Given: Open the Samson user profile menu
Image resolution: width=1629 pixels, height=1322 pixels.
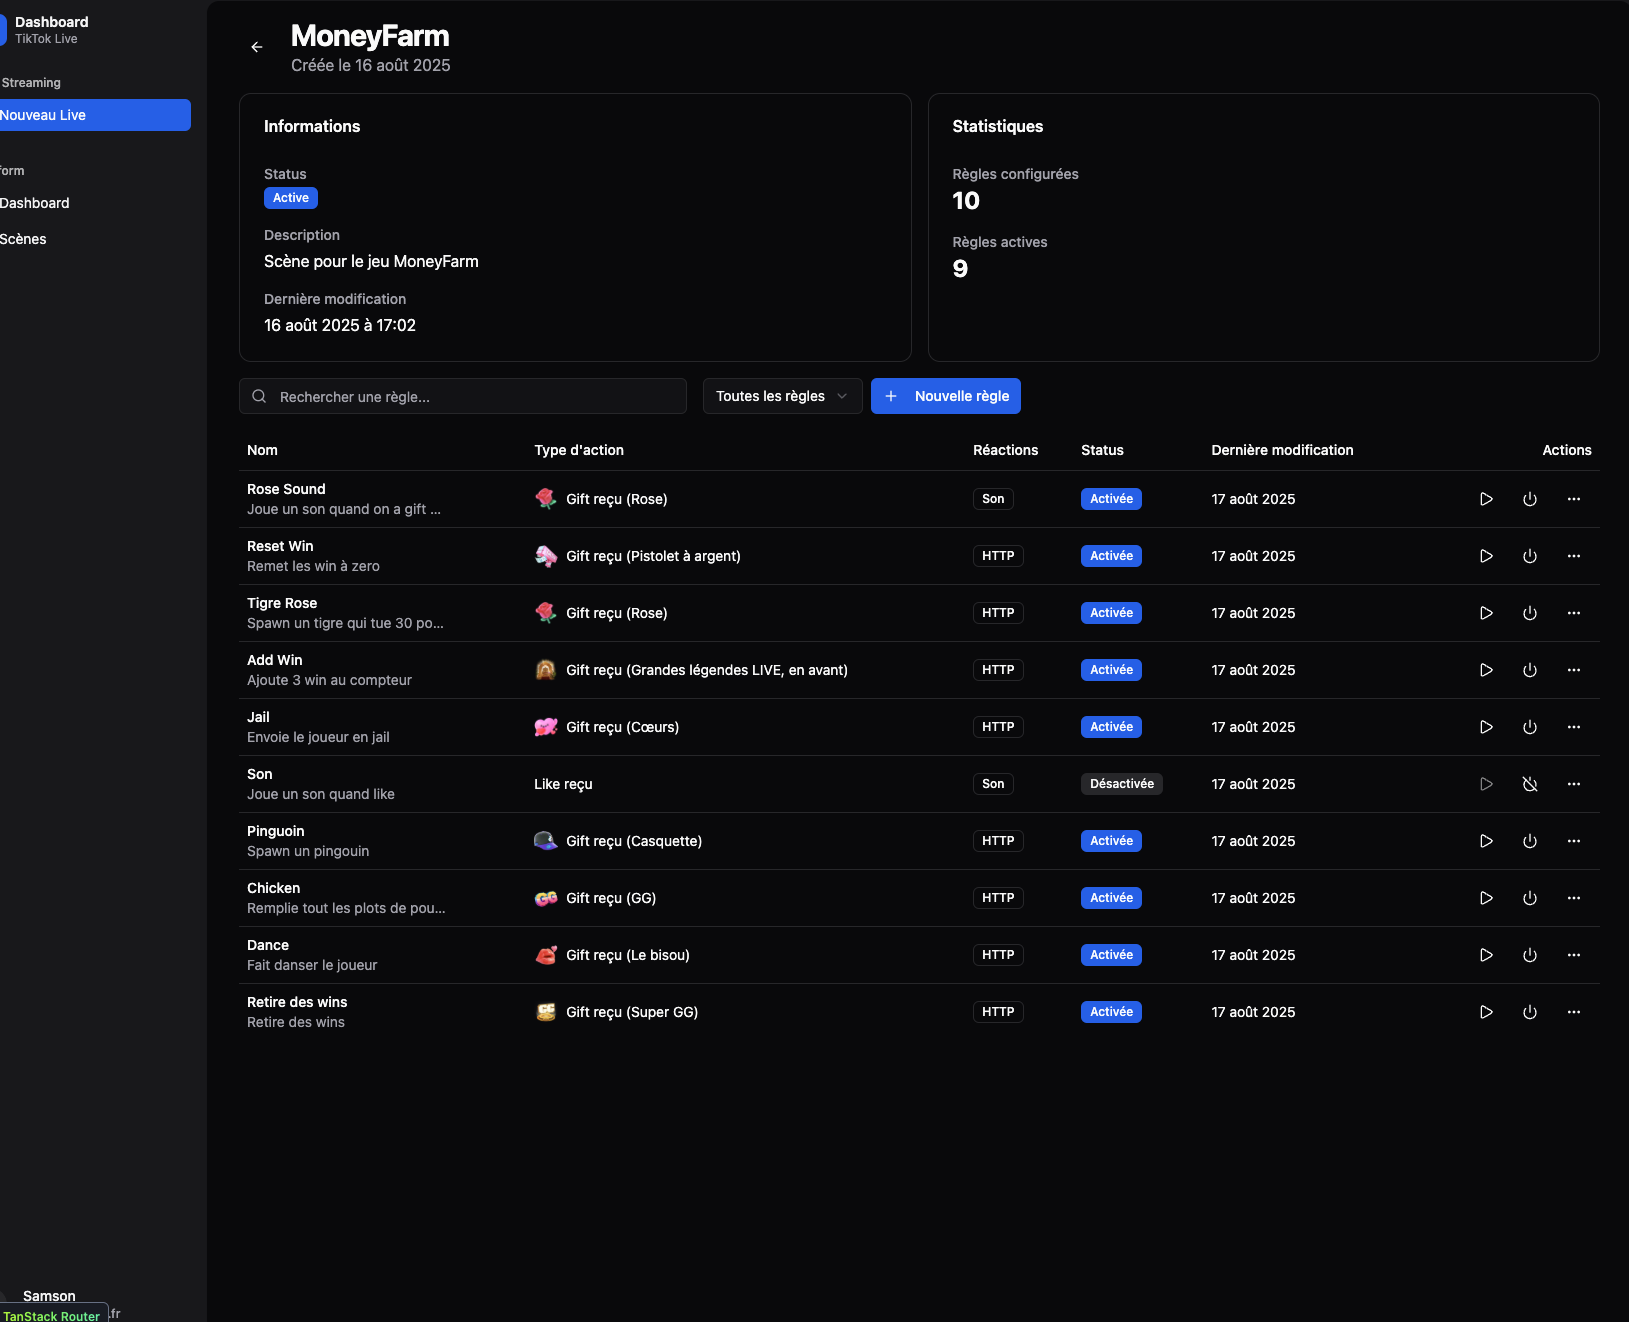Looking at the screenshot, I should (49, 1296).
